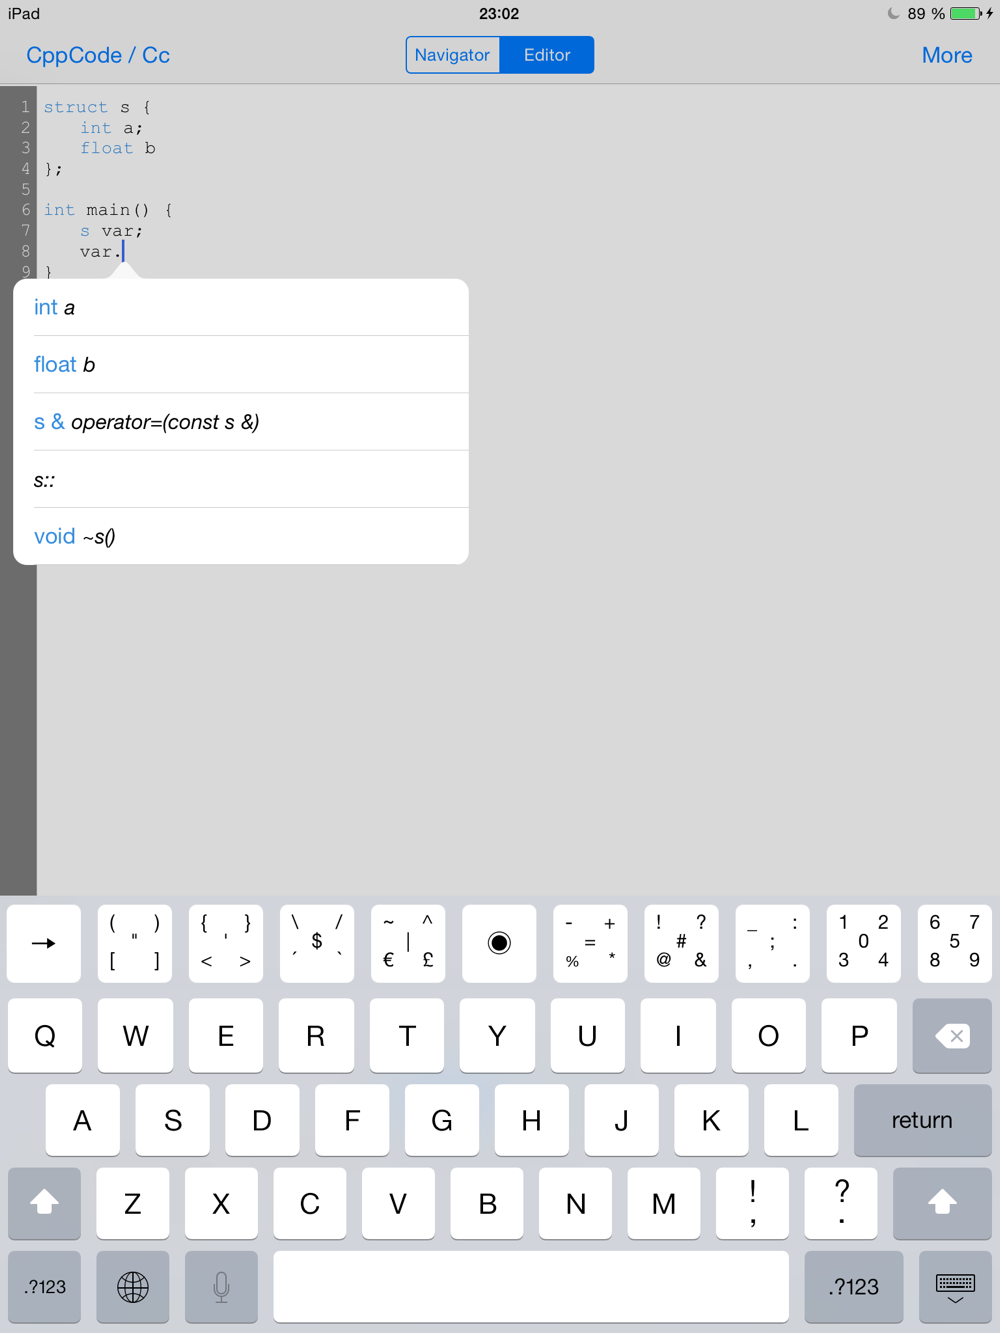Tap the P key
The image size is (1000, 1333).
tap(859, 1036)
